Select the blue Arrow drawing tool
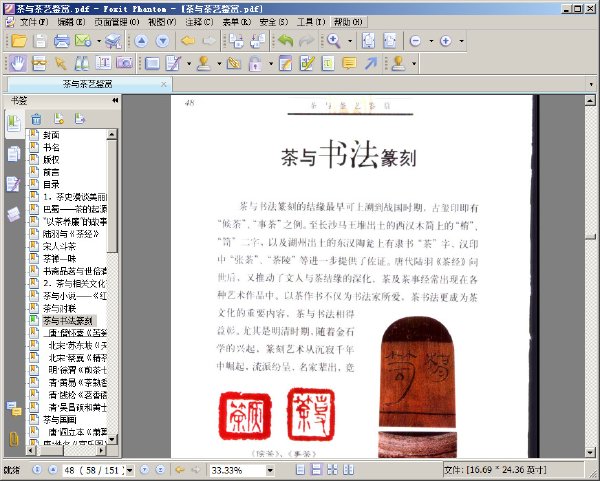 [x=370, y=63]
